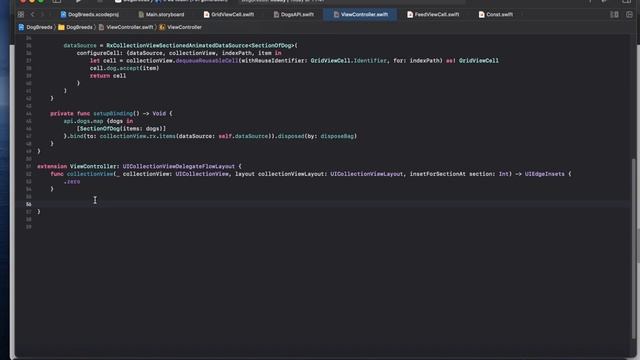Click the split editor layout icon
Image resolution: width=640 pixels, height=360 pixels.
[614, 14]
